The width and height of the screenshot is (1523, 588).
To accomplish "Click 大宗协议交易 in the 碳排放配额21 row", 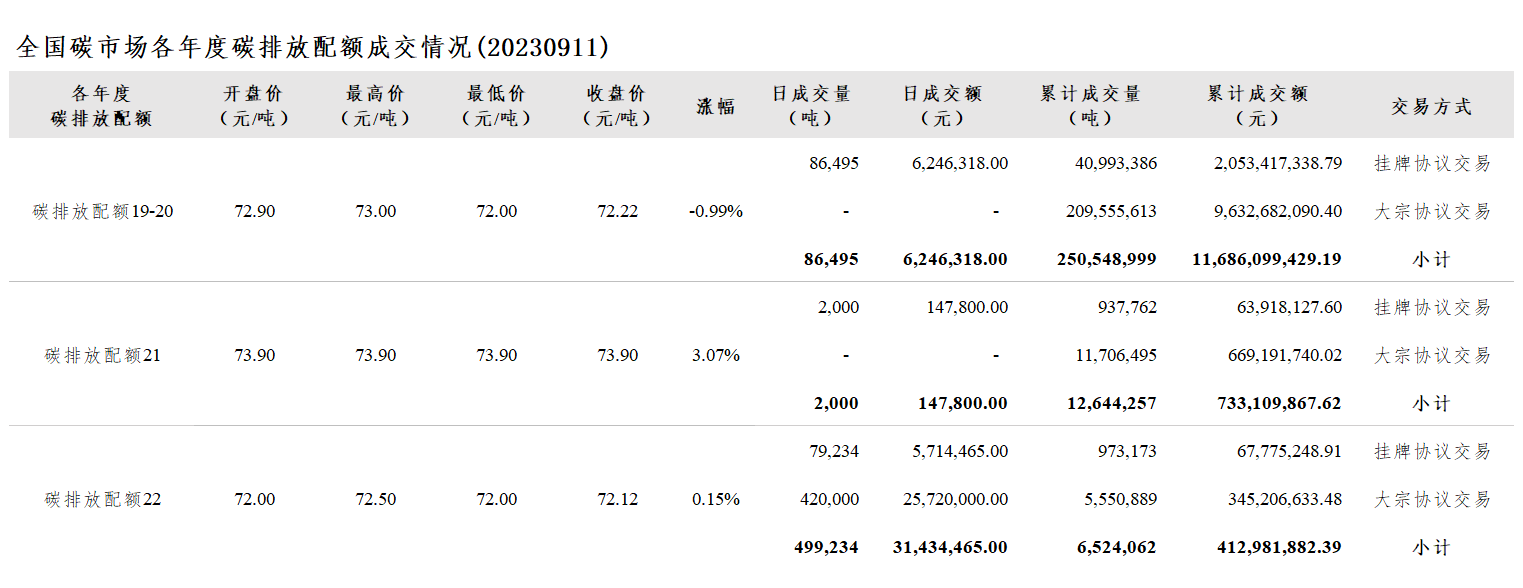I will (x=1432, y=355).
